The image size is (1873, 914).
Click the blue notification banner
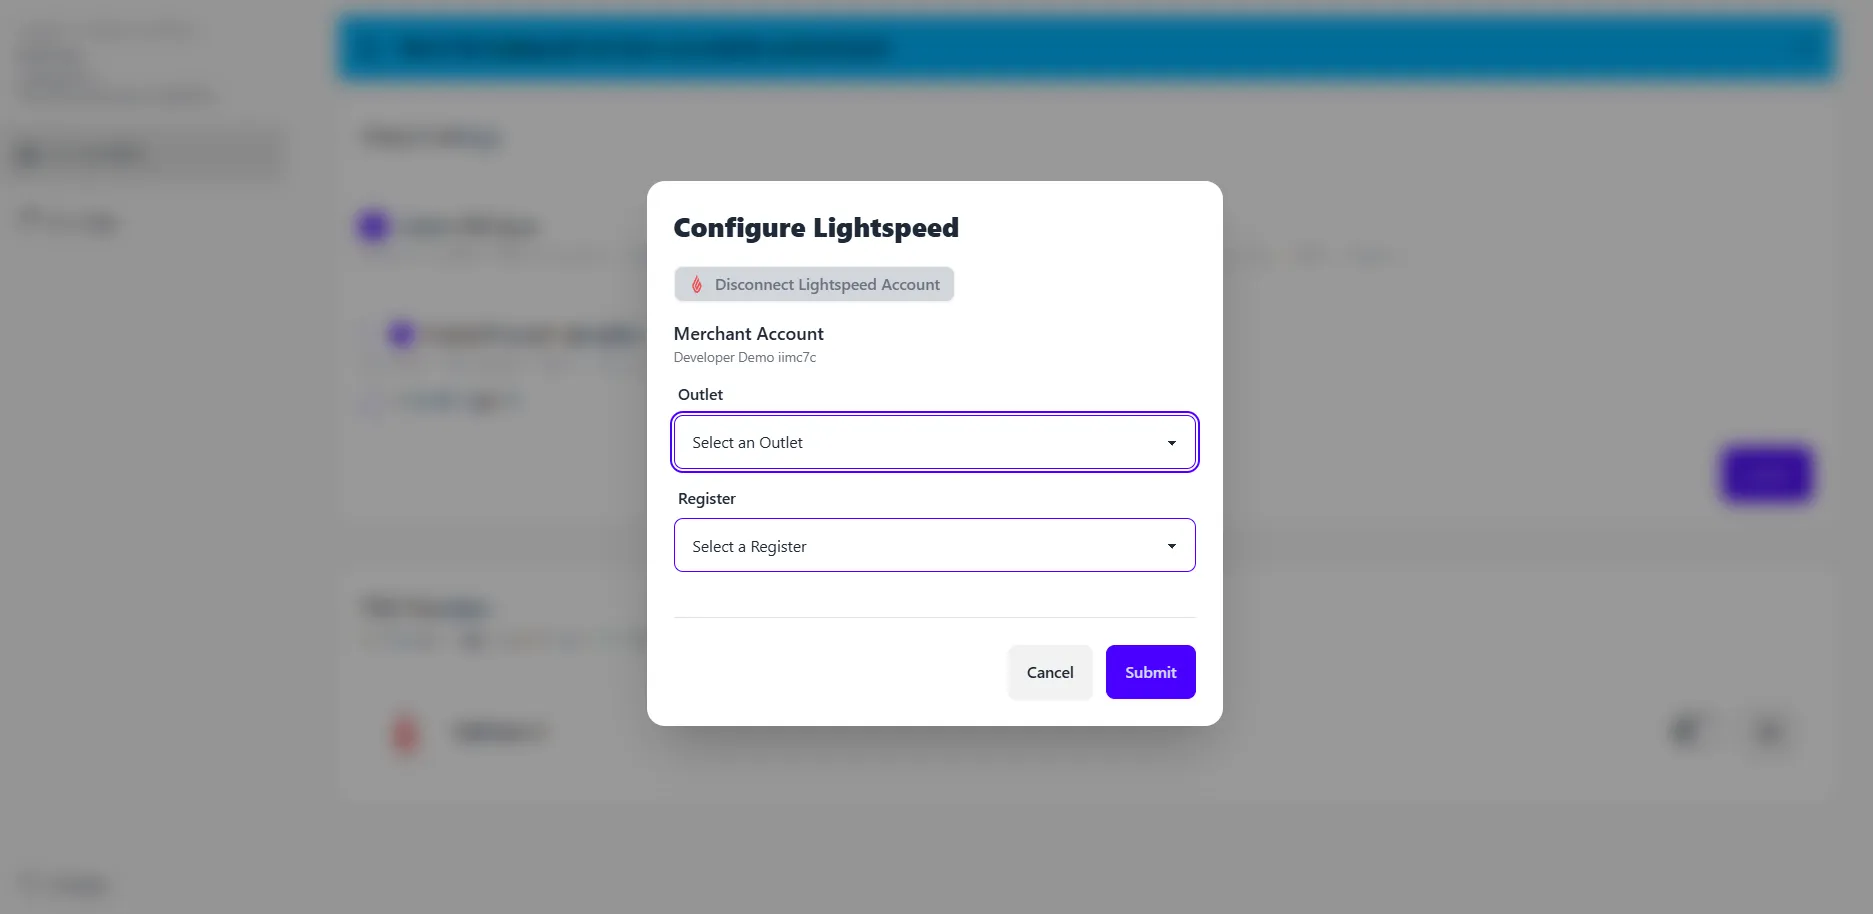1086,48
